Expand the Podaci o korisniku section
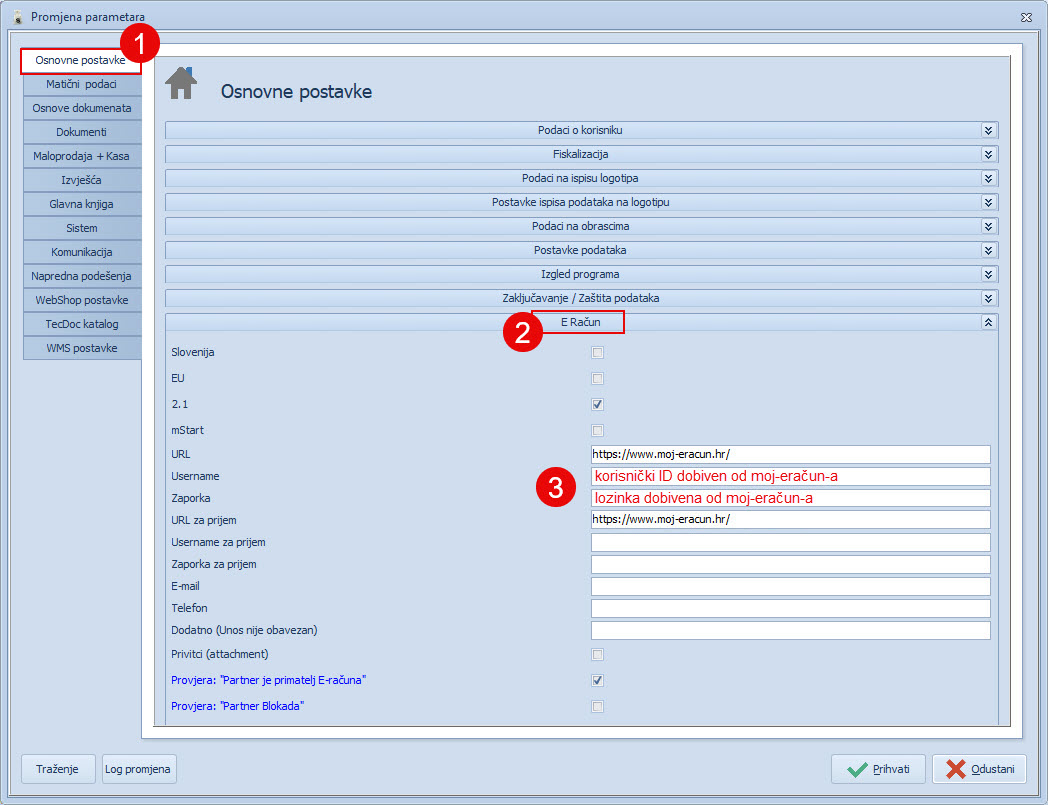1048x805 pixels. (x=988, y=130)
